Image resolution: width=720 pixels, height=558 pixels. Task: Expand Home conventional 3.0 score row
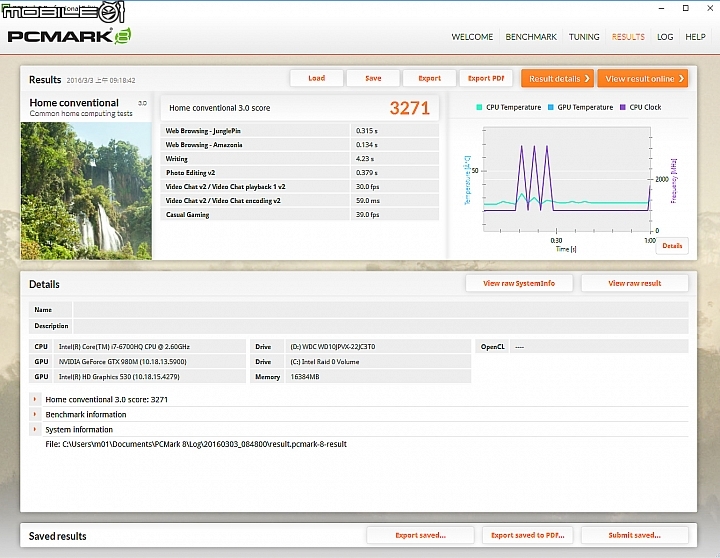pos(35,399)
